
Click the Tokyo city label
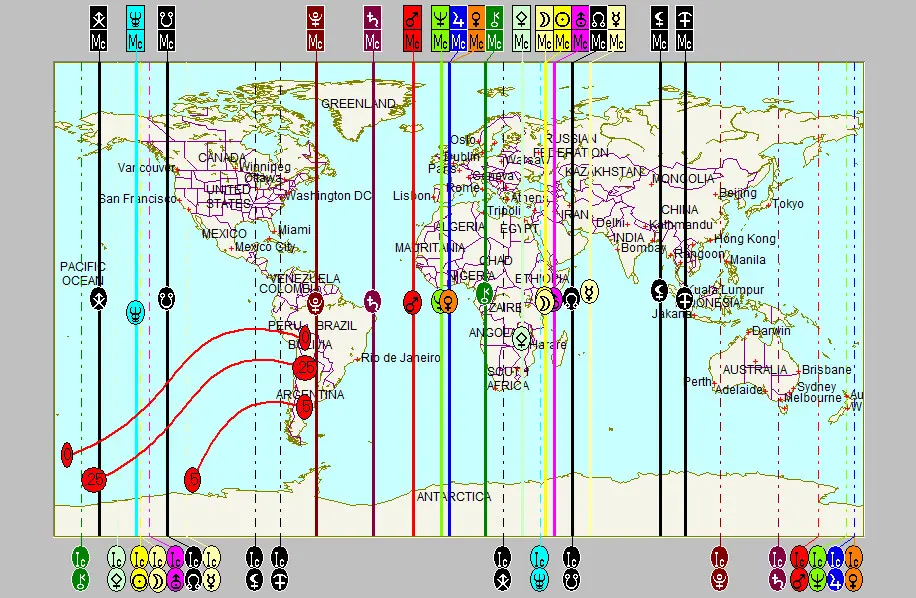(788, 204)
